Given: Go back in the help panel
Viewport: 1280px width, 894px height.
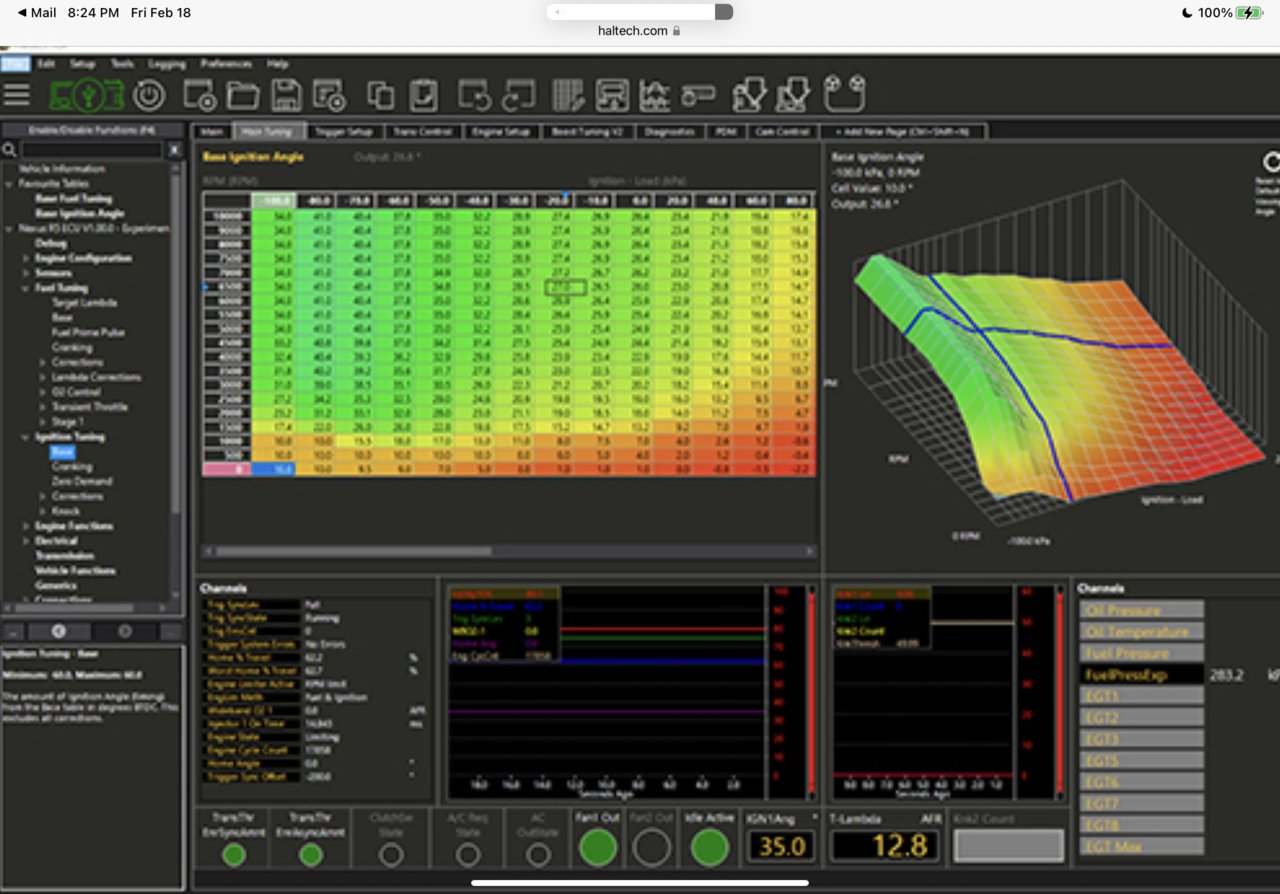Looking at the screenshot, I should (x=58, y=631).
